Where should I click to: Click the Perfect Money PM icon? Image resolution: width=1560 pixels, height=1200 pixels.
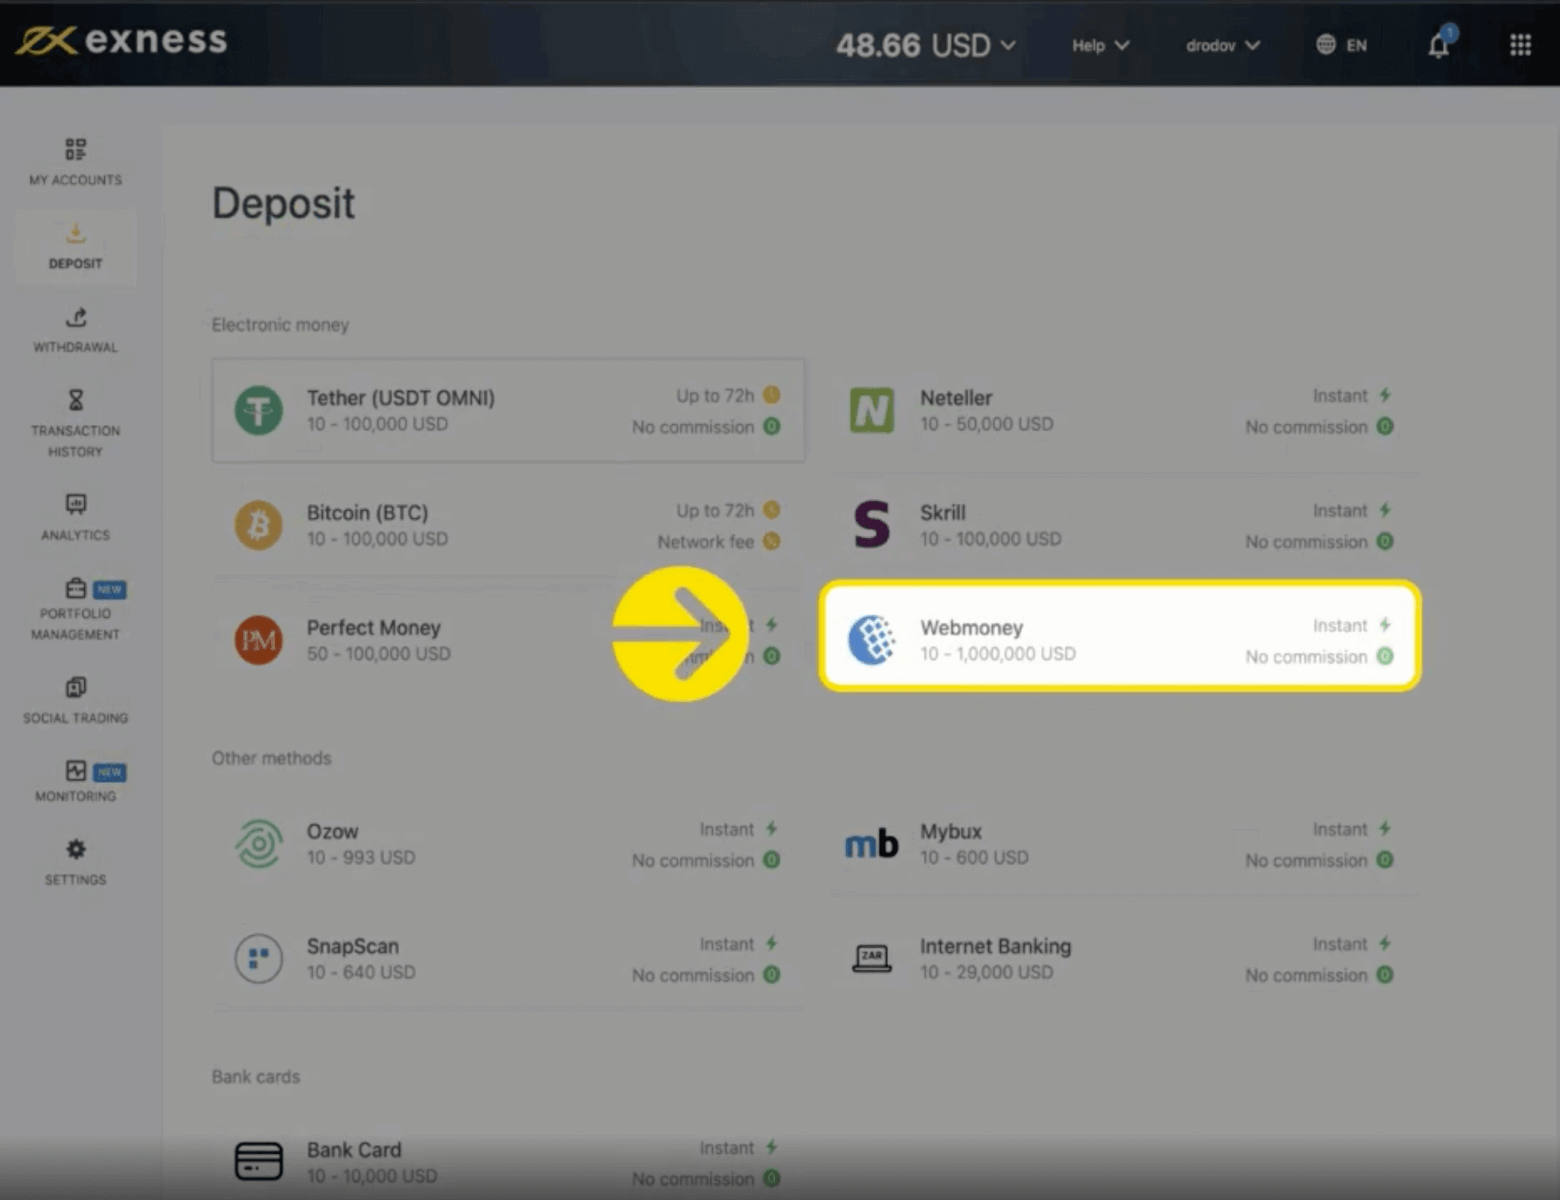259,640
